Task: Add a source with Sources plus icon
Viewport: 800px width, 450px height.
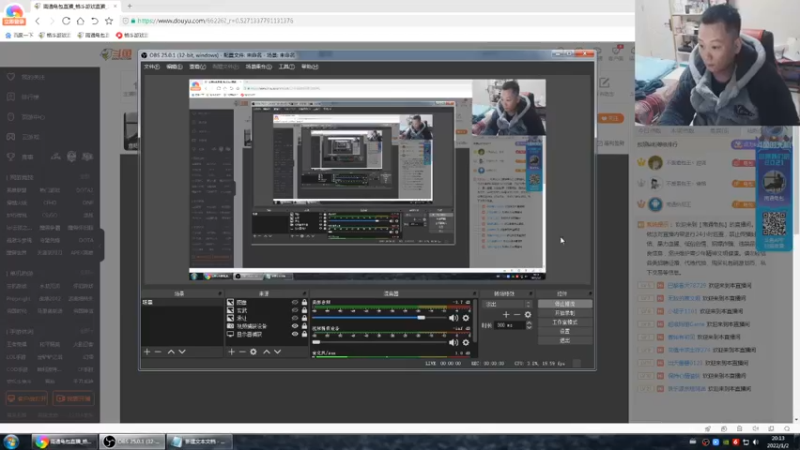Action: [231, 352]
